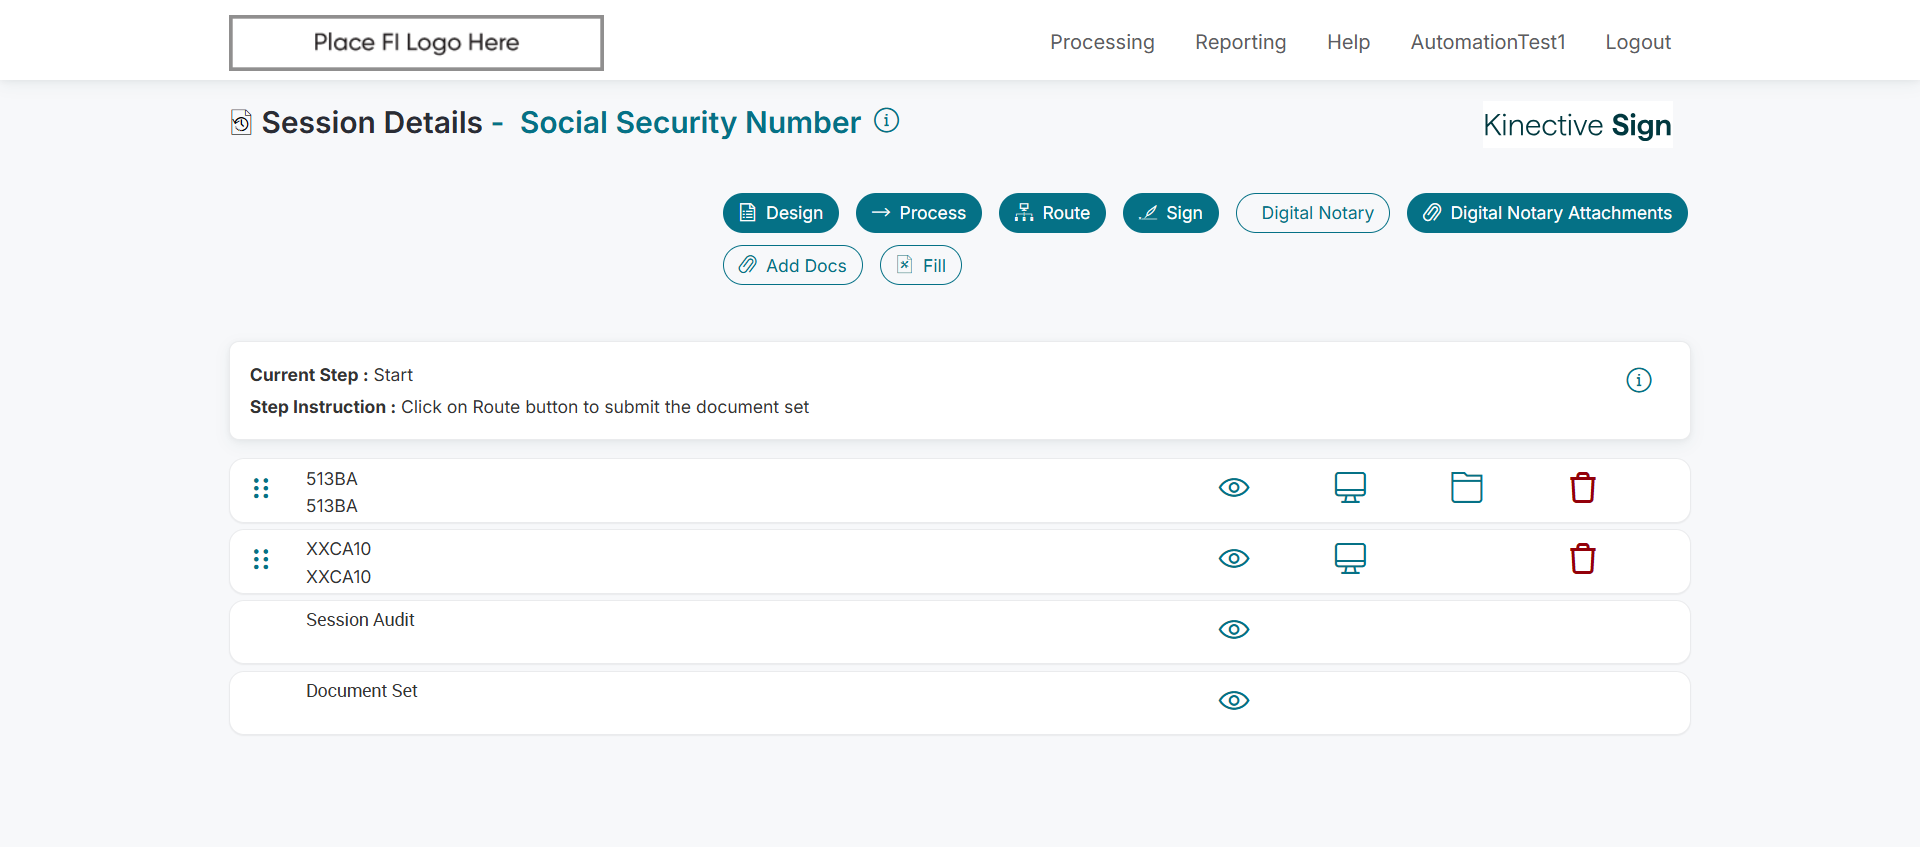Click the session history icon near the title
The image size is (1920, 847).
coord(241,123)
